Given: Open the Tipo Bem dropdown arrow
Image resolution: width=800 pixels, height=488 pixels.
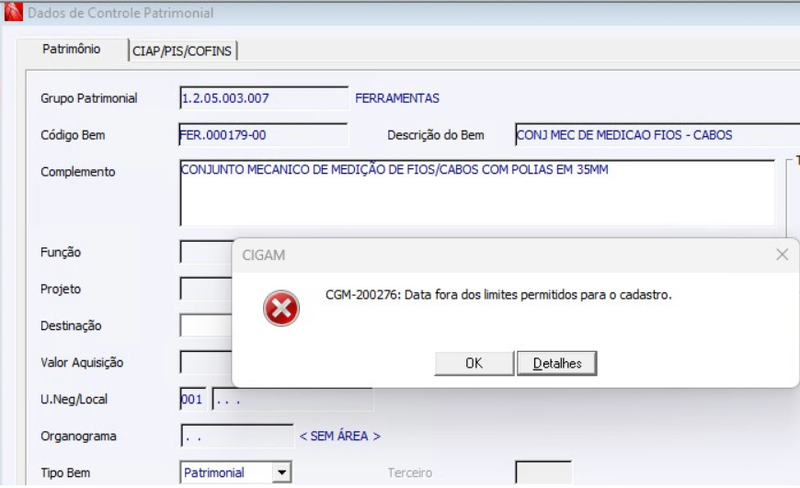Looking at the screenshot, I should [282, 473].
